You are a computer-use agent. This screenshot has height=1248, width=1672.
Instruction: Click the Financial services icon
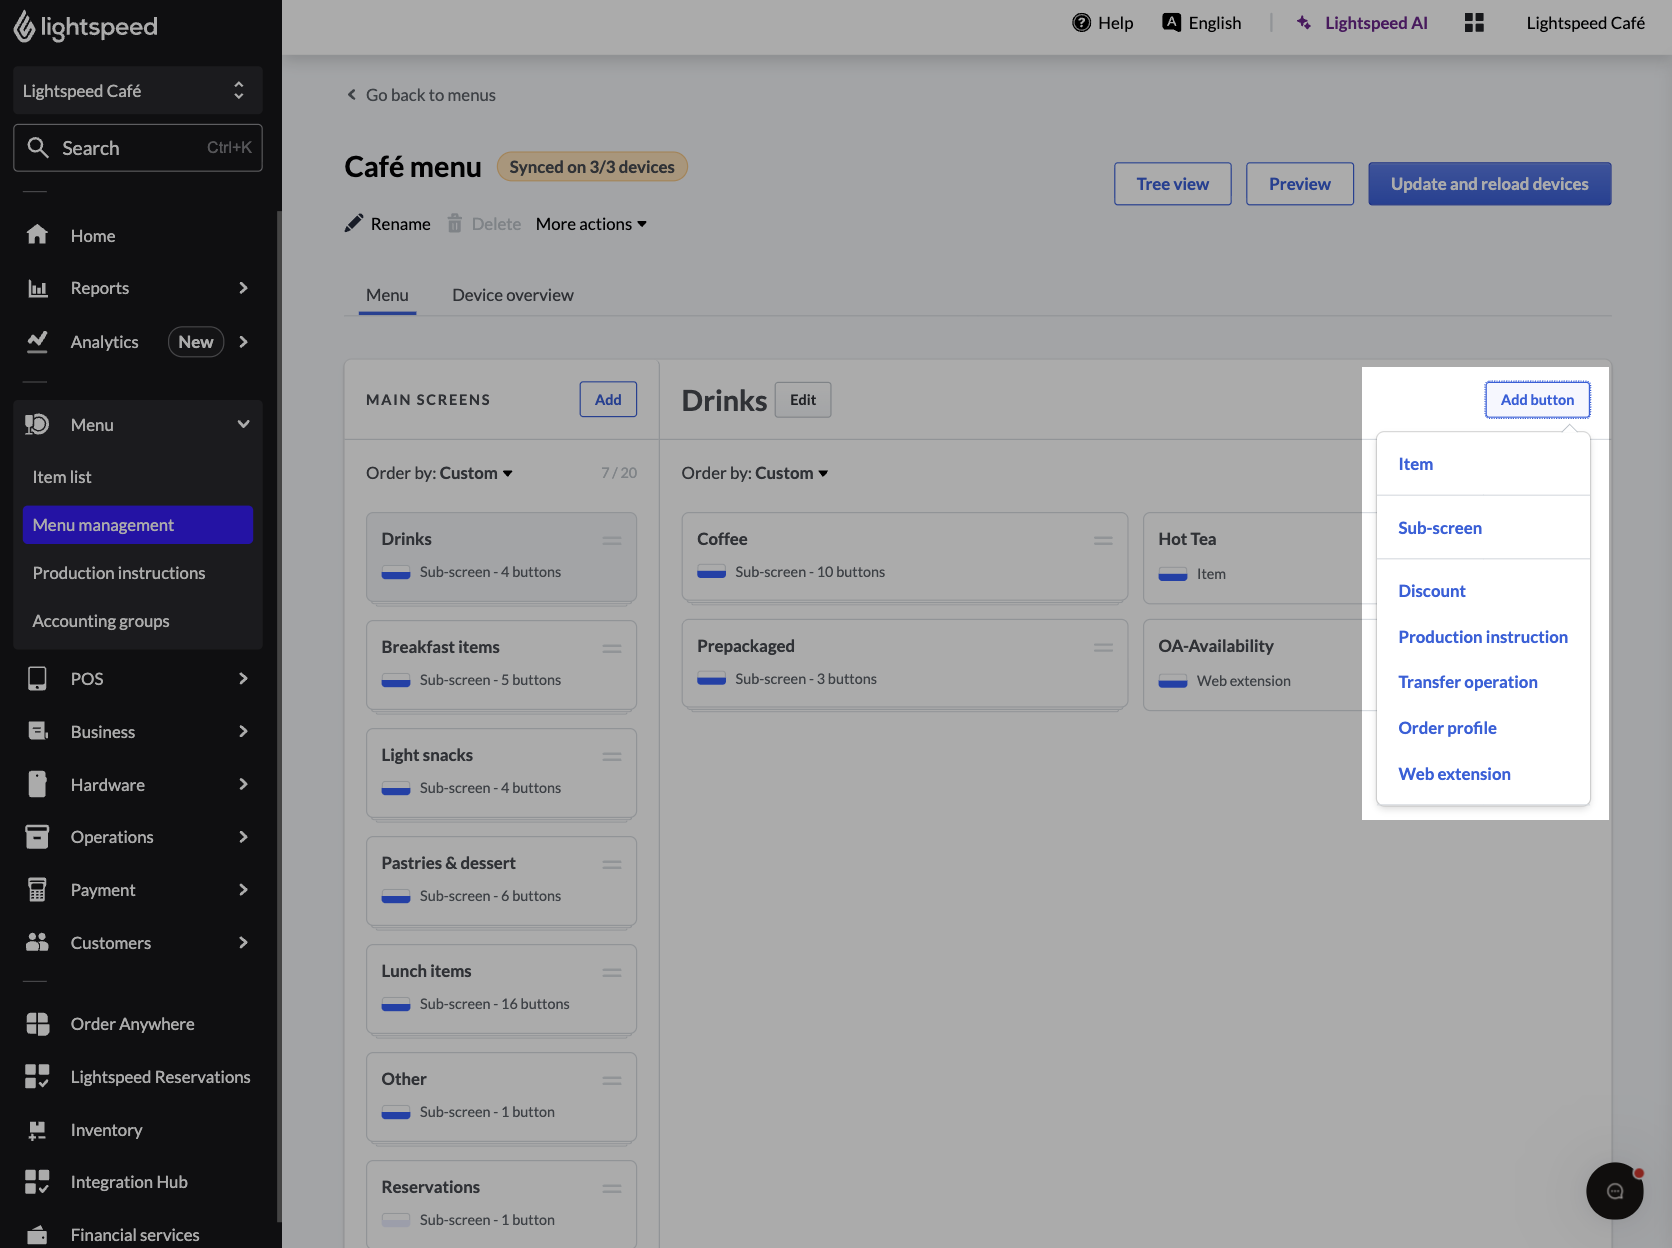(x=37, y=1235)
